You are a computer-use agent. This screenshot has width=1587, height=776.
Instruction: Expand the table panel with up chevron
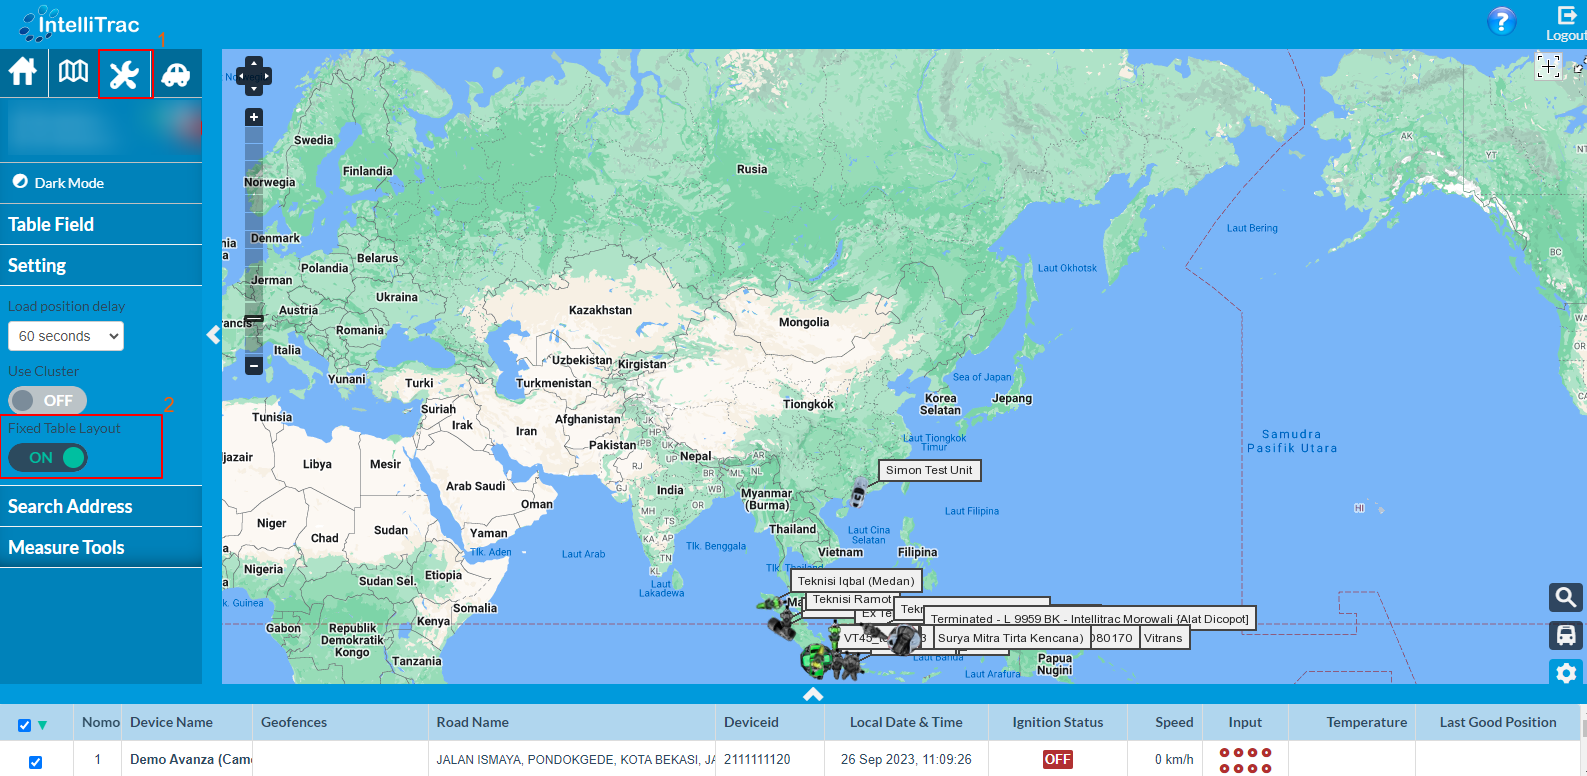coord(813,694)
